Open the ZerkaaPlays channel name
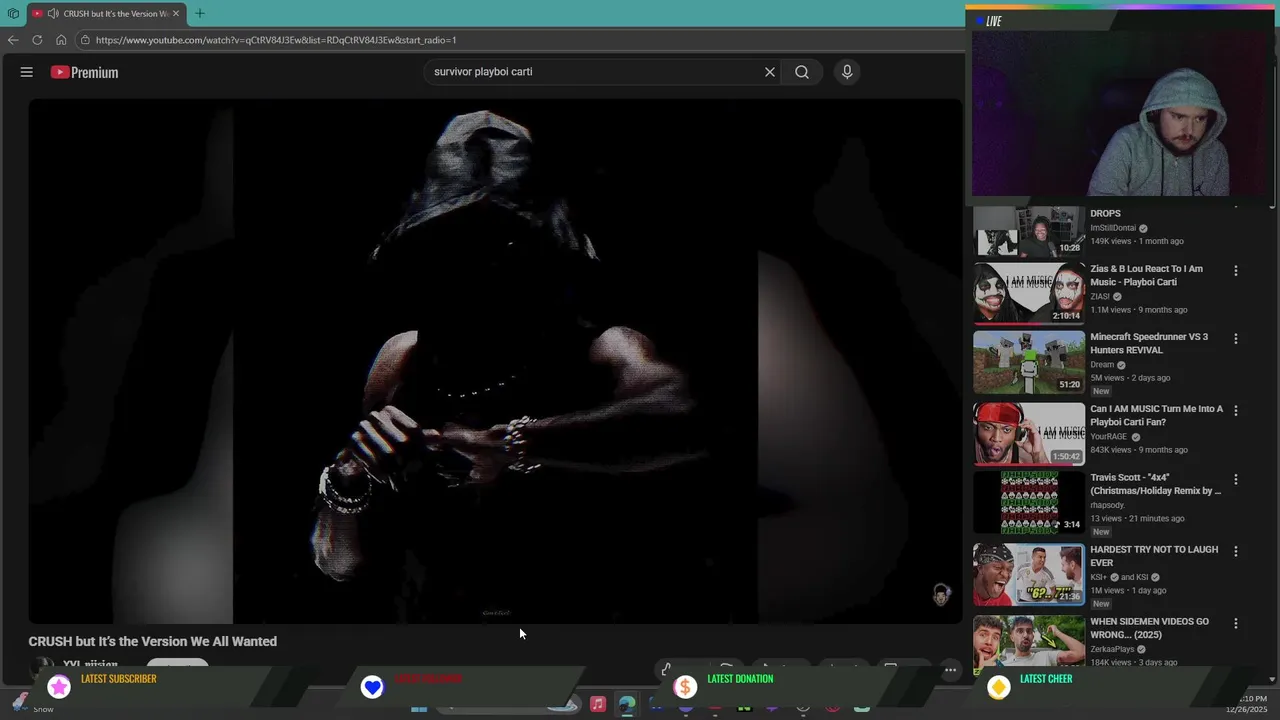This screenshot has height=720, width=1280. pyautogui.click(x=1112, y=649)
